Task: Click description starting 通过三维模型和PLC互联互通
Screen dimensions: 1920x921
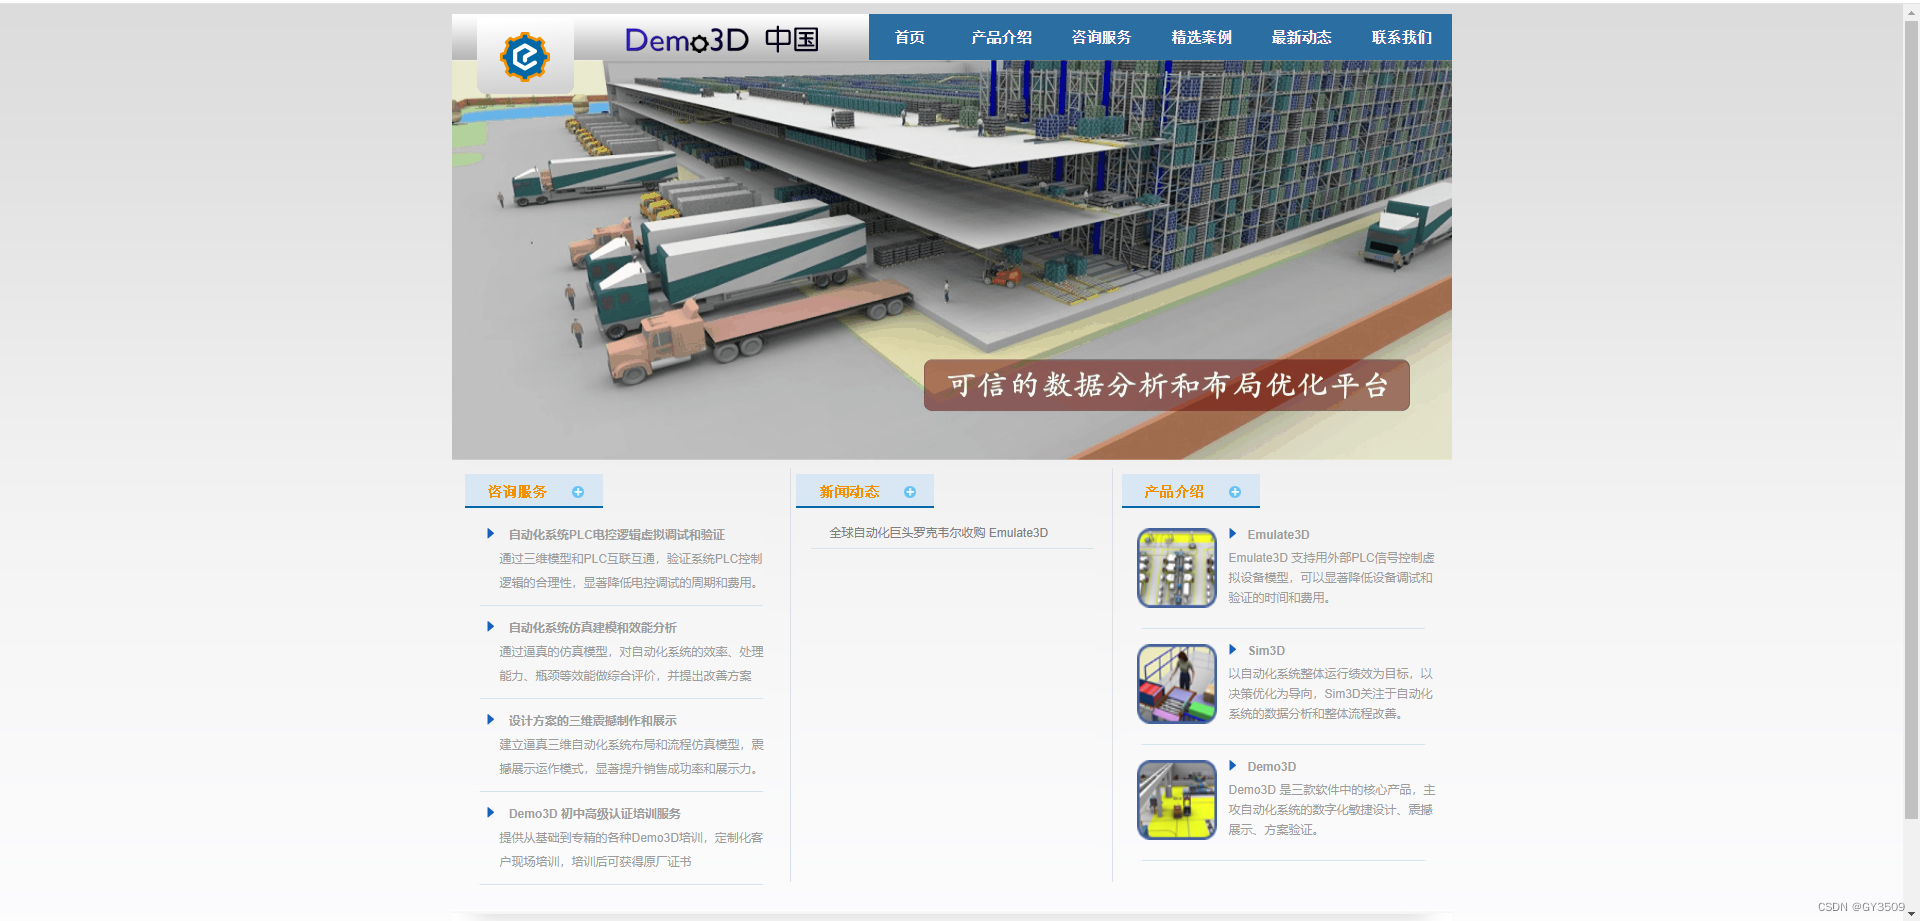Action: 631,571
